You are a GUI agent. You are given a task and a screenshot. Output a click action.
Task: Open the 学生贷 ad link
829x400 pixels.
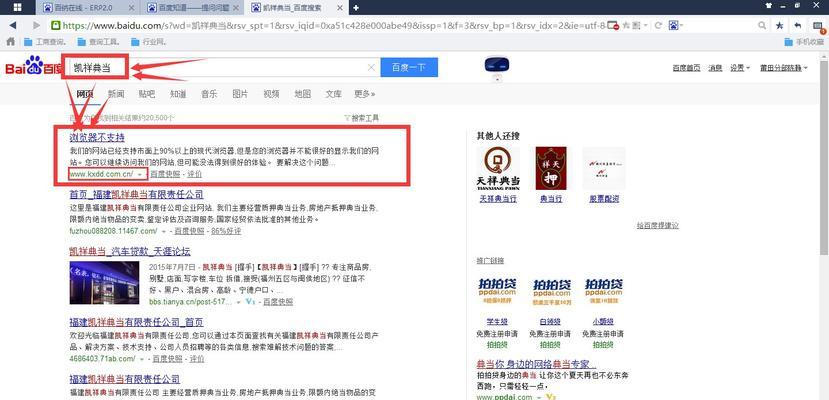point(497,321)
